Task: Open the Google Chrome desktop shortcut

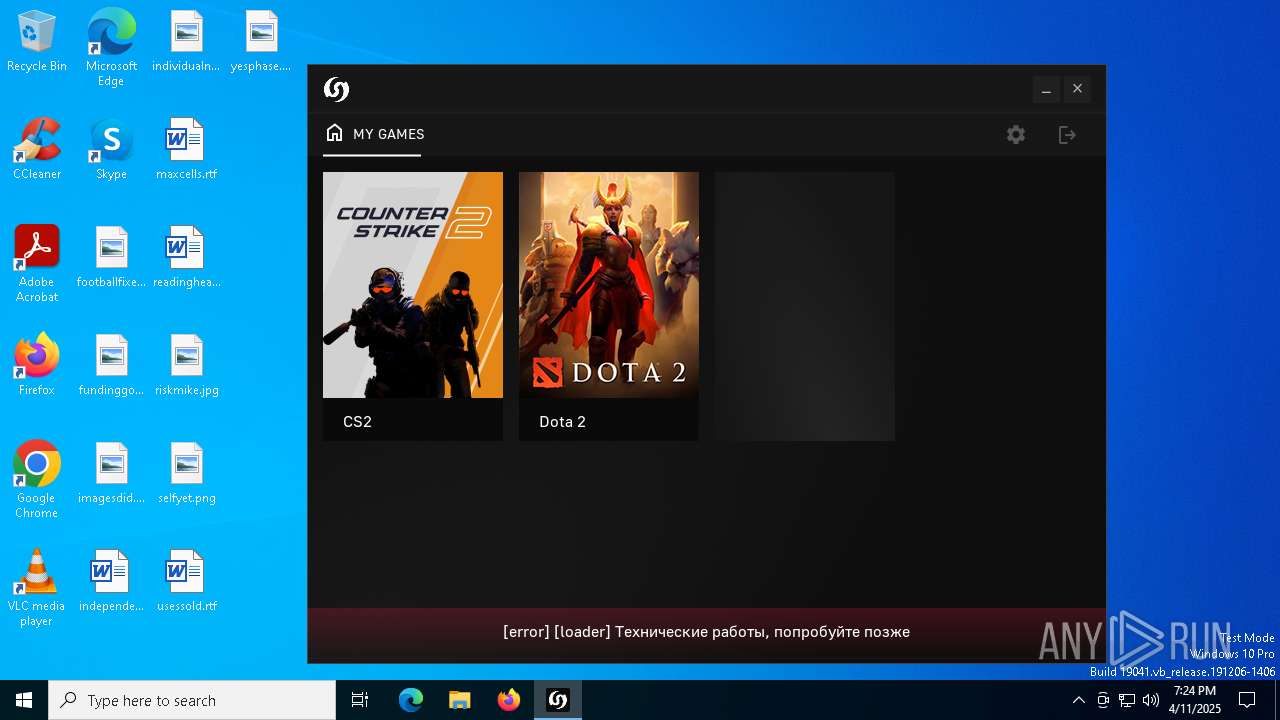Action: point(37,480)
